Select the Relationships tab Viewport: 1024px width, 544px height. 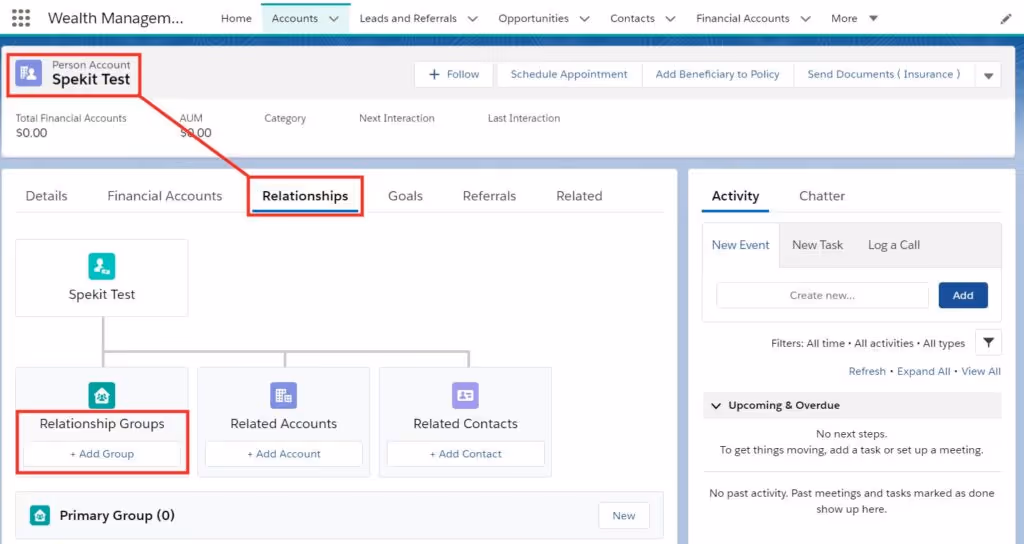(x=305, y=196)
